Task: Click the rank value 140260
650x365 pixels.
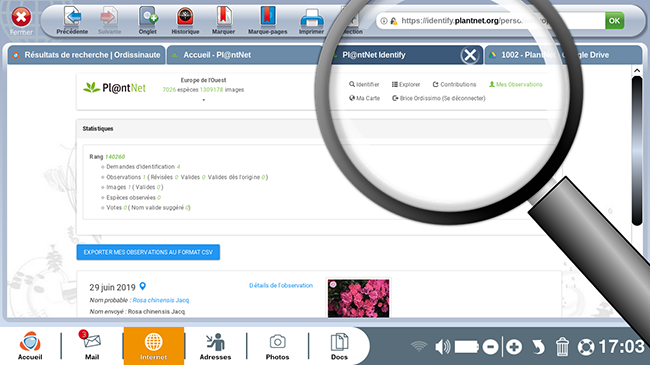Action: pyautogui.click(x=115, y=157)
